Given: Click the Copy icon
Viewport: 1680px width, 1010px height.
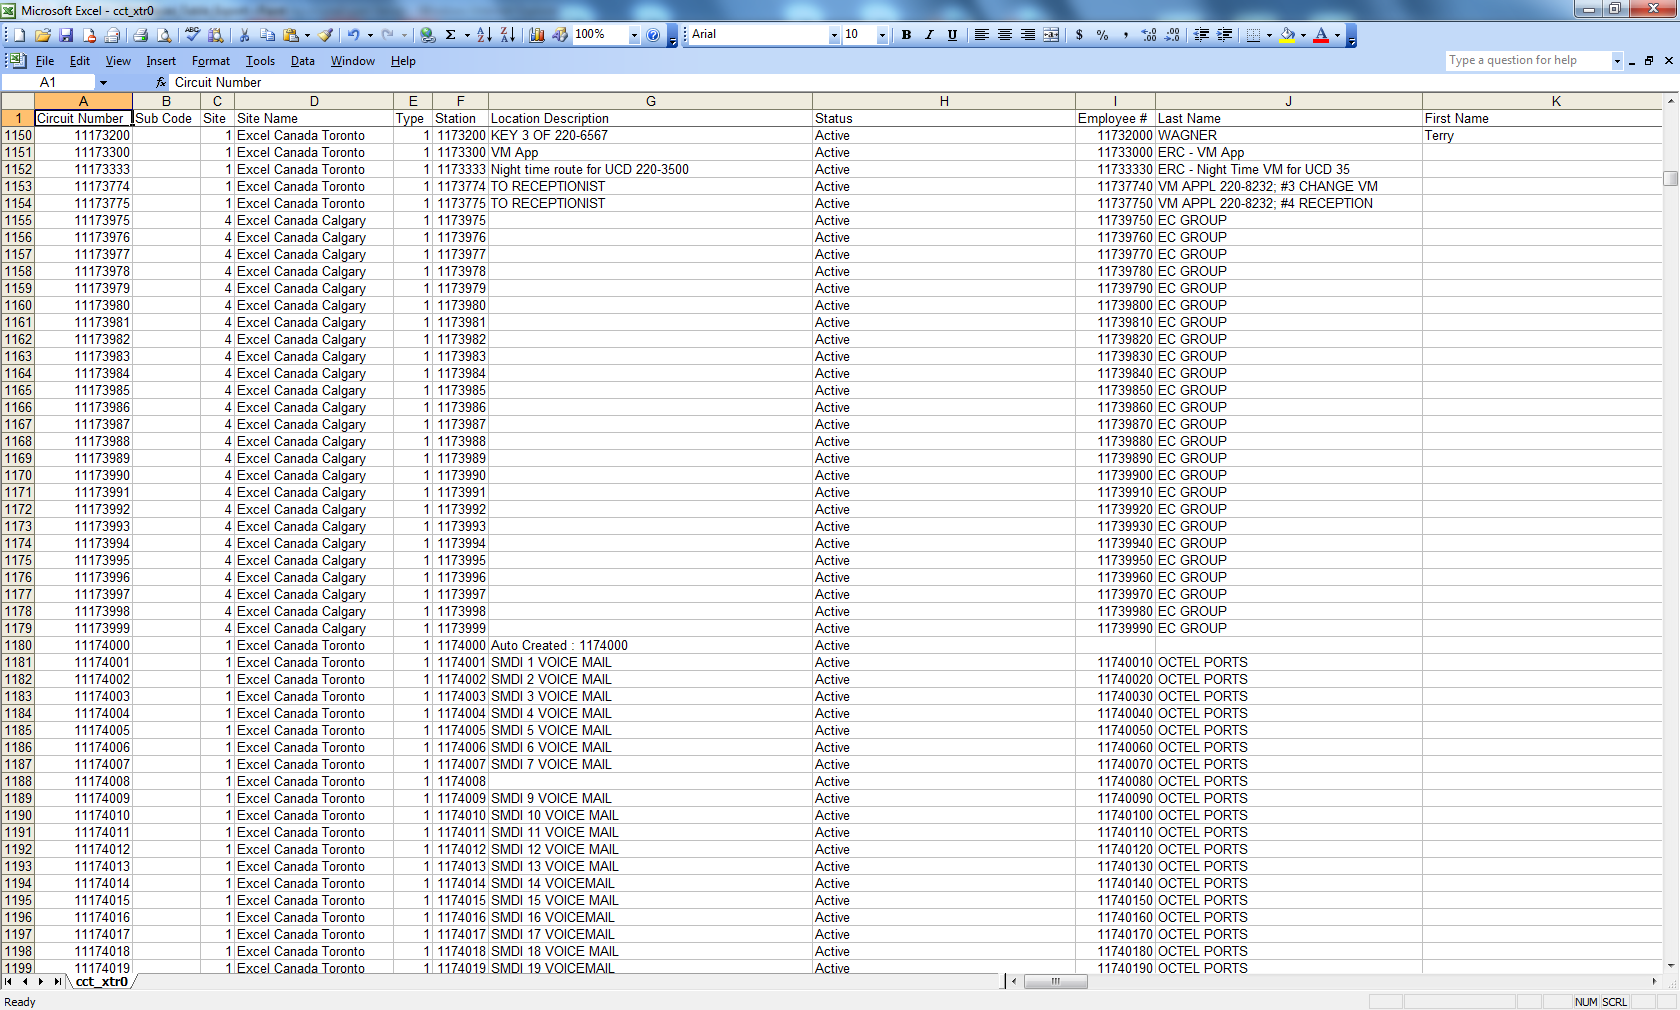Looking at the screenshot, I should click(x=267, y=35).
